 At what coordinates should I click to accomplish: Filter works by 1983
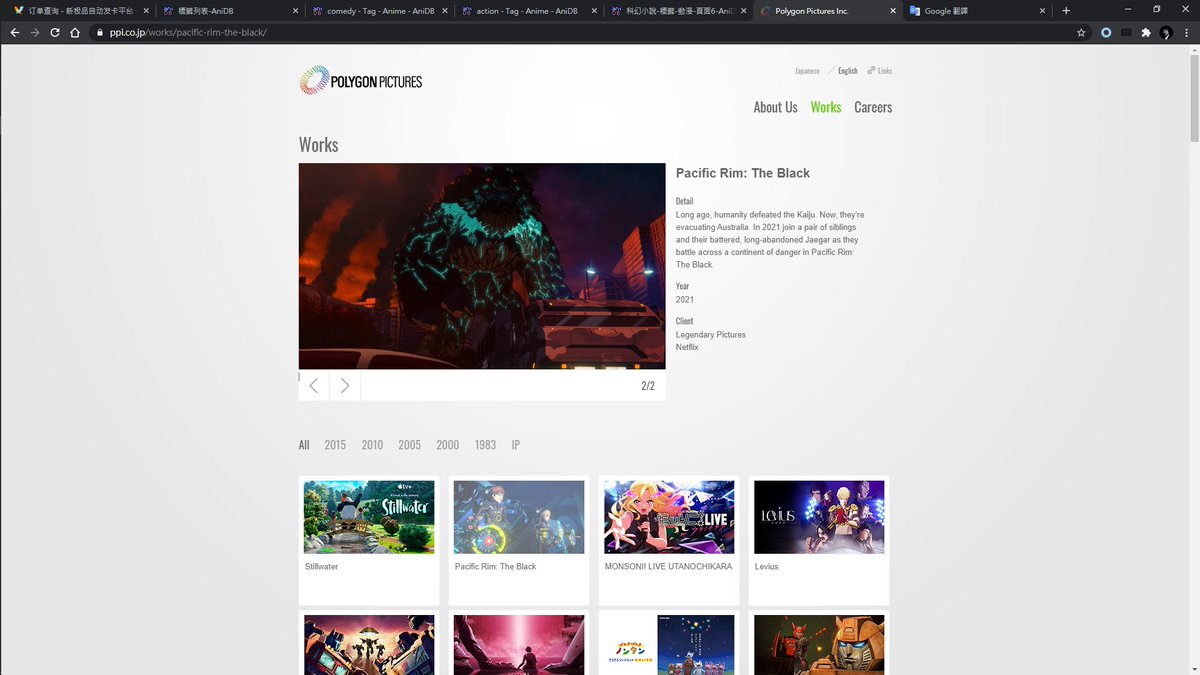pyautogui.click(x=485, y=445)
